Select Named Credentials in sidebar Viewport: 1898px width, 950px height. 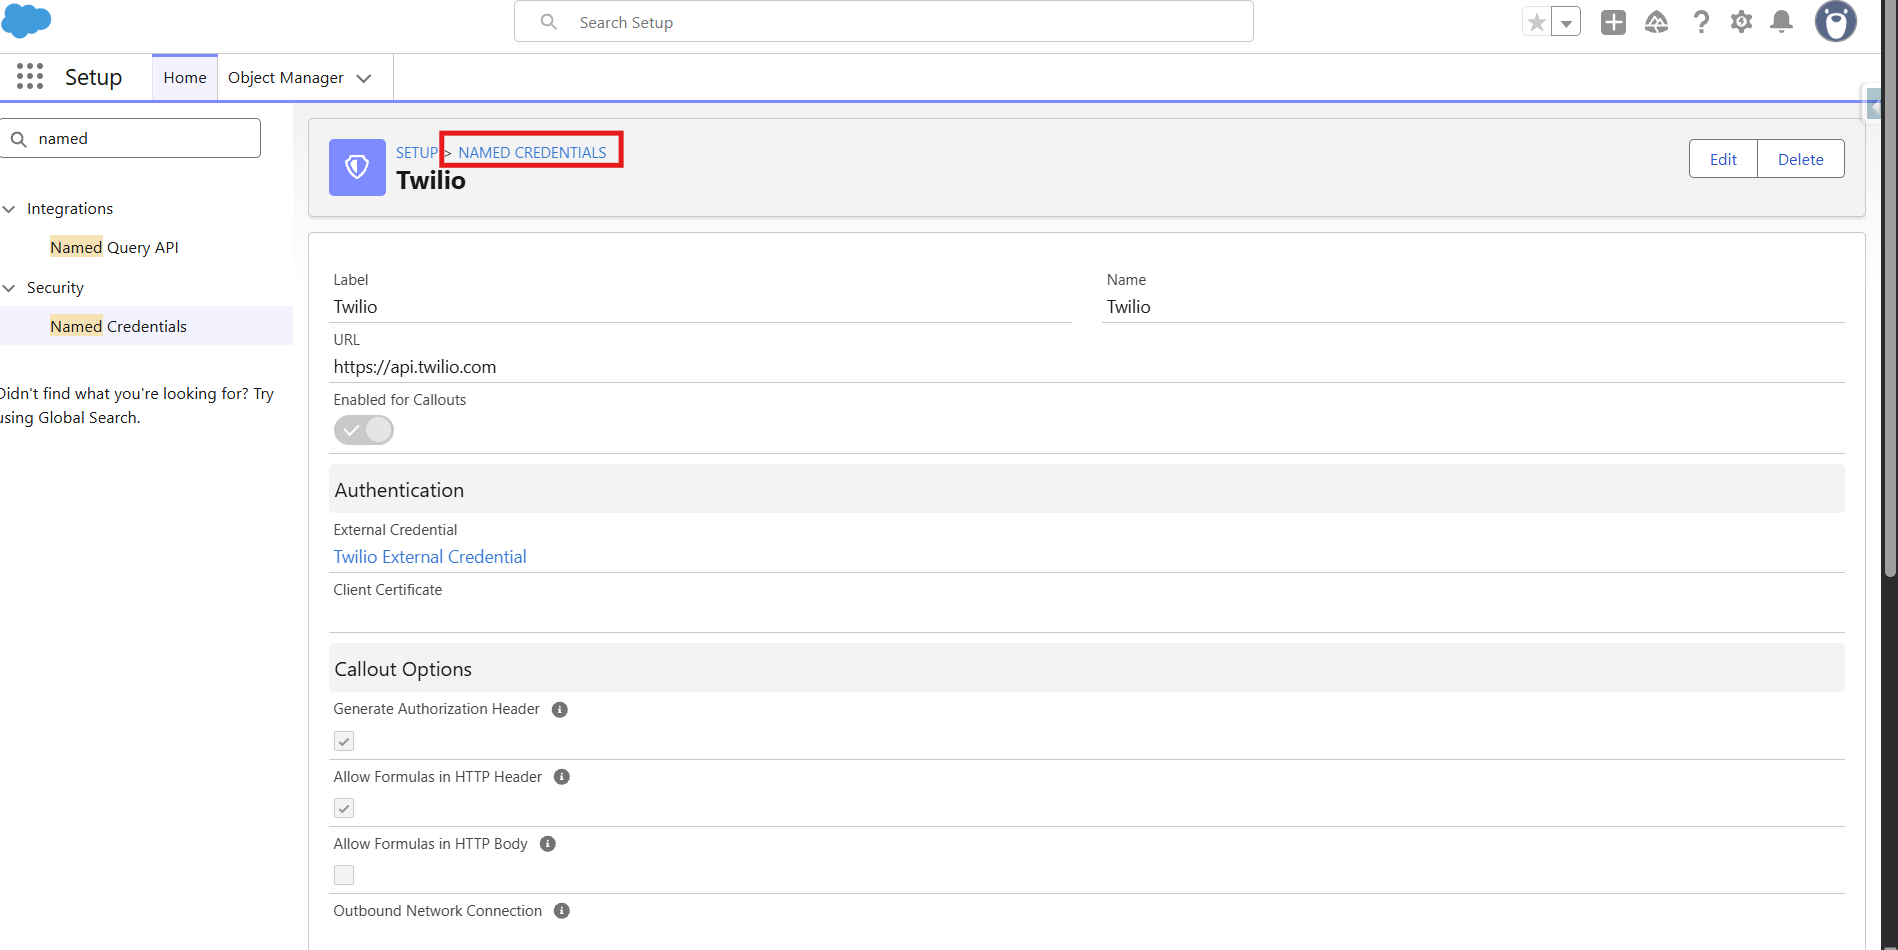click(118, 326)
